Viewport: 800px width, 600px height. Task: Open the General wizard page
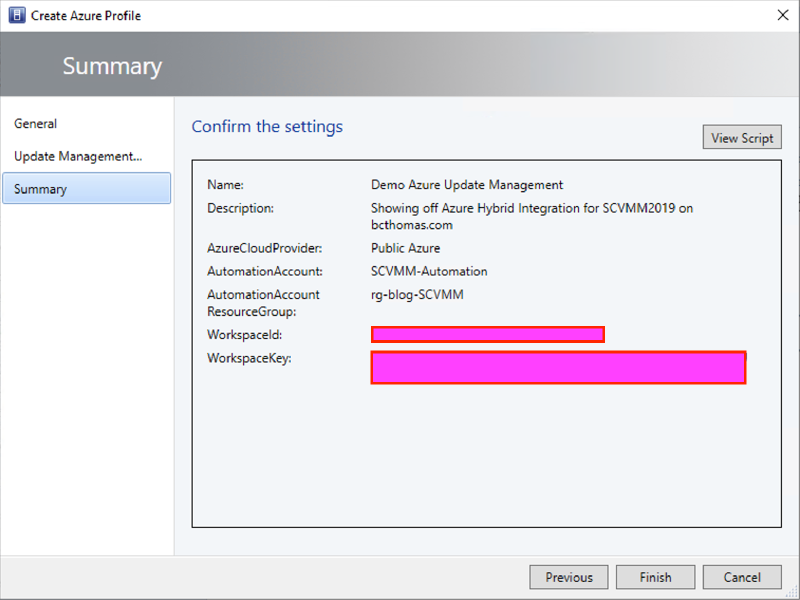click(36, 124)
